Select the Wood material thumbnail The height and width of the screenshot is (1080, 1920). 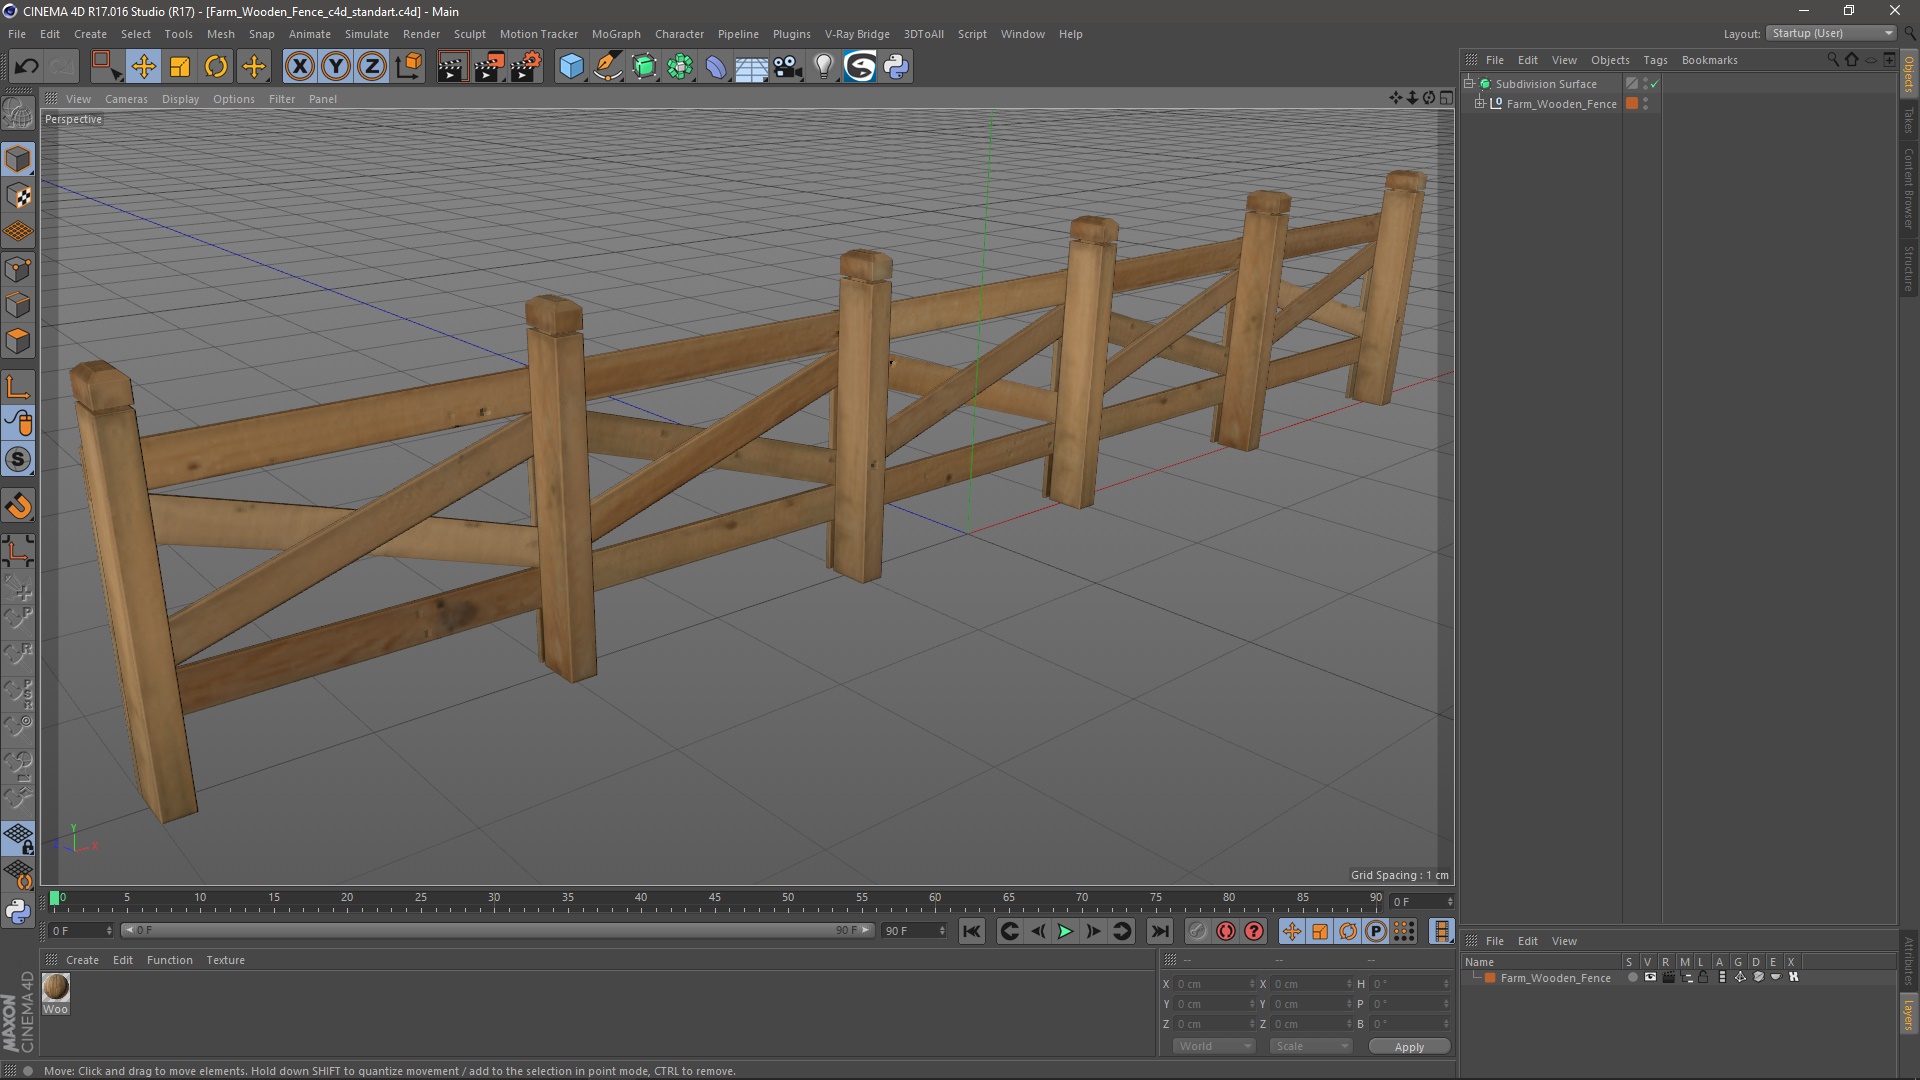pyautogui.click(x=56, y=987)
